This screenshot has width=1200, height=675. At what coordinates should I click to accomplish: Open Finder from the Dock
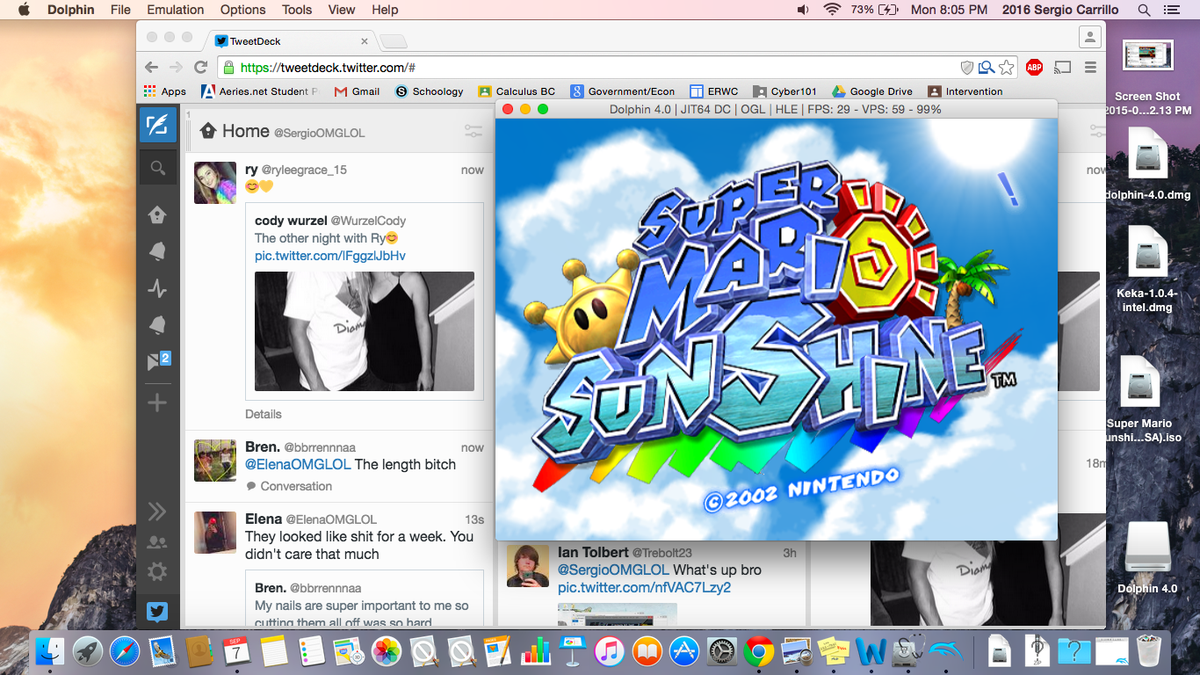pos(50,652)
